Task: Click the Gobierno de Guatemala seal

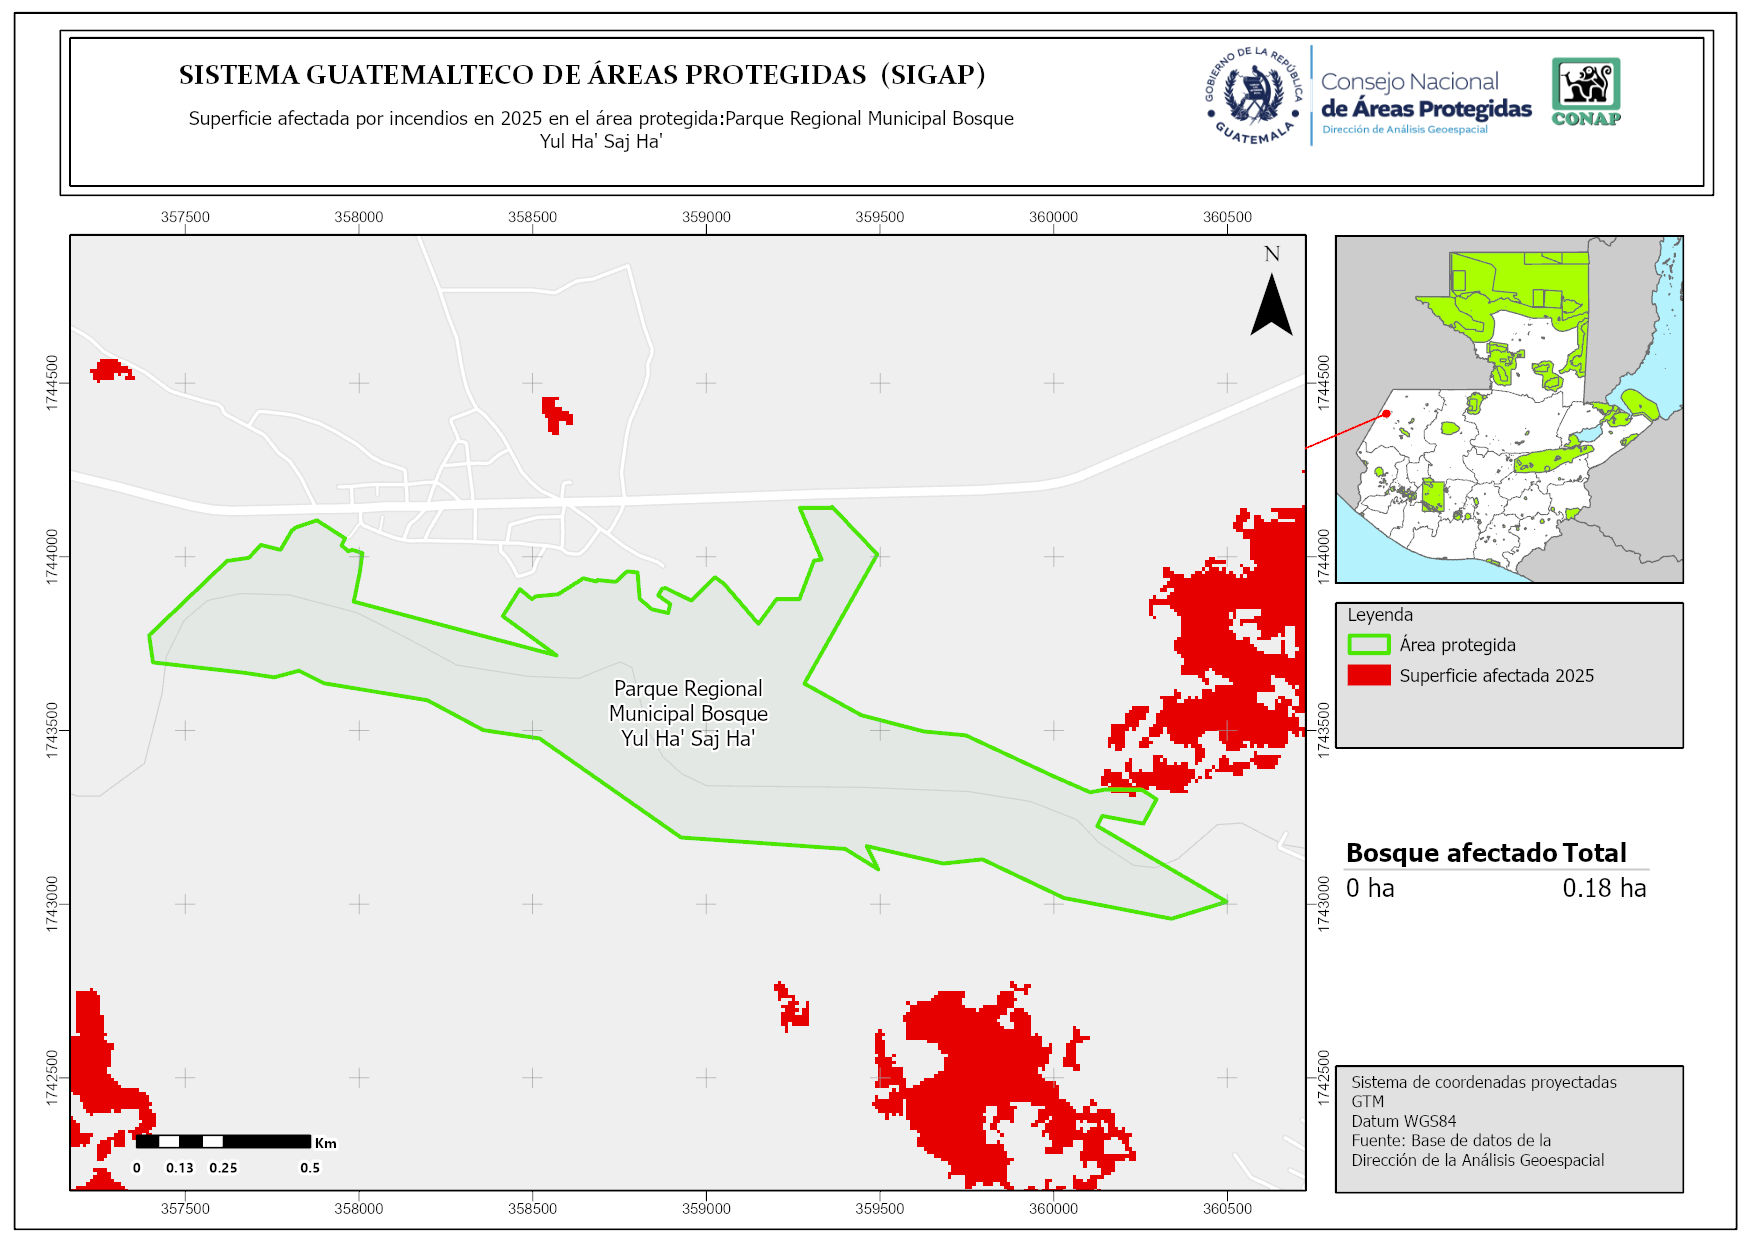Action: 1253,96
